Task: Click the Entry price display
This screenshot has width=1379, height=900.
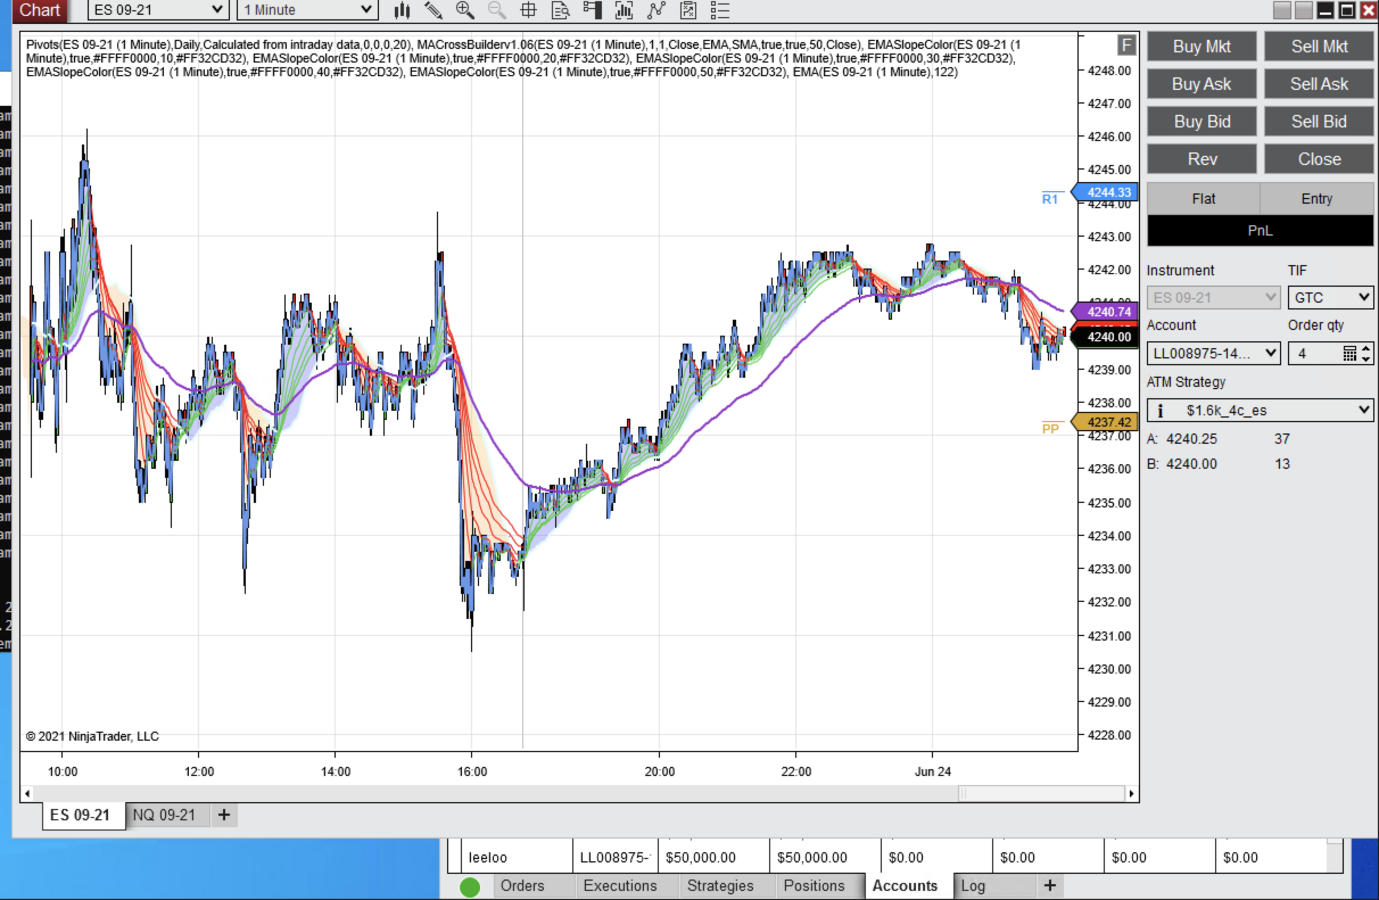Action: tap(1317, 199)
